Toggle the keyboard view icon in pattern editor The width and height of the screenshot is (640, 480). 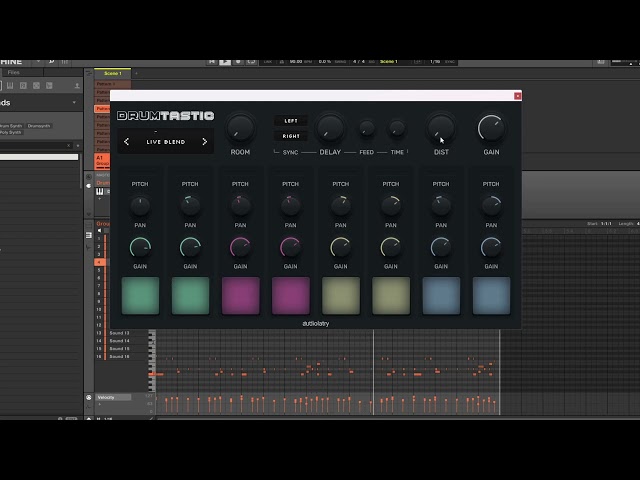coord(89,236)
